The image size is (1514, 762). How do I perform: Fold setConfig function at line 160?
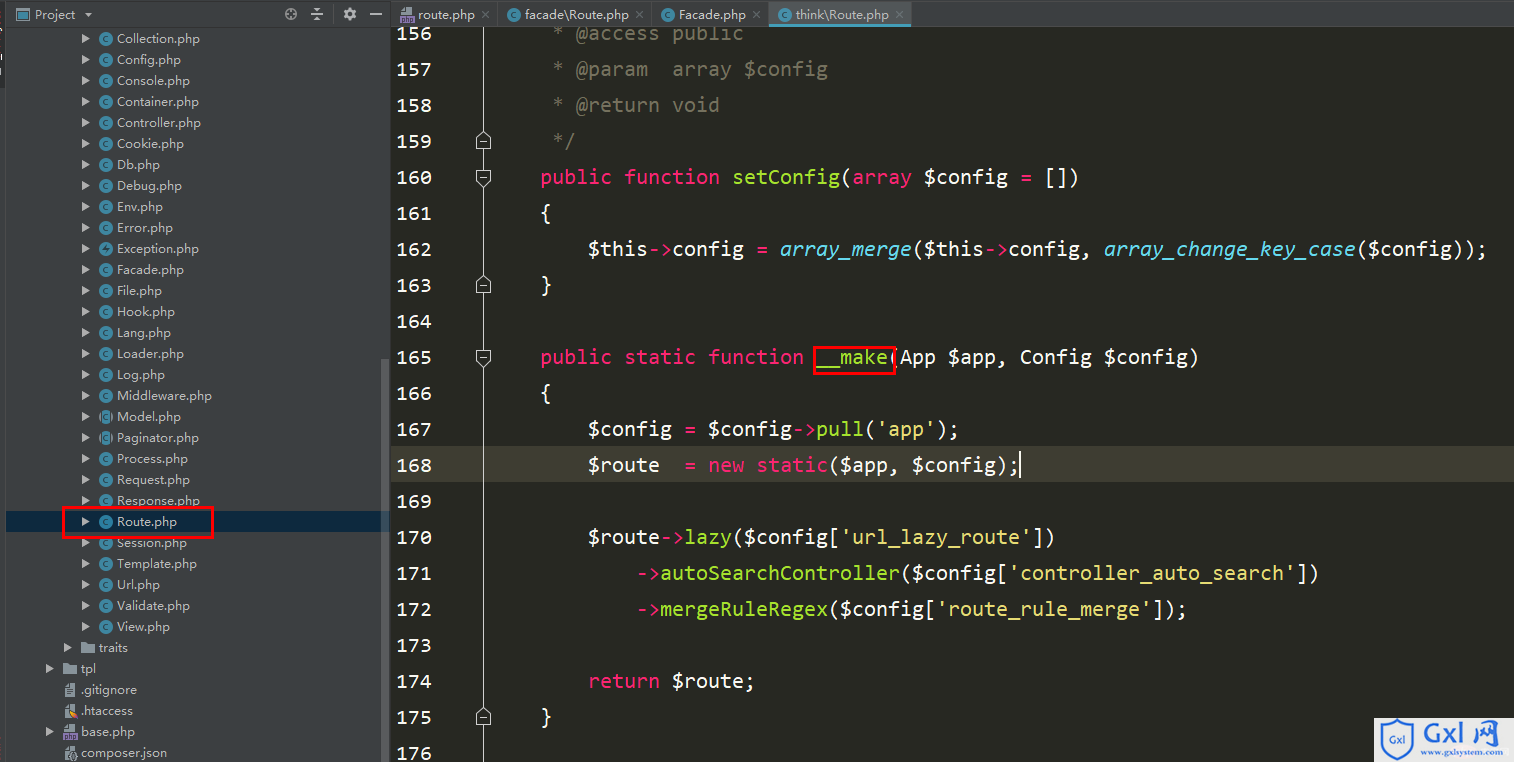click(x=484, y=177)
